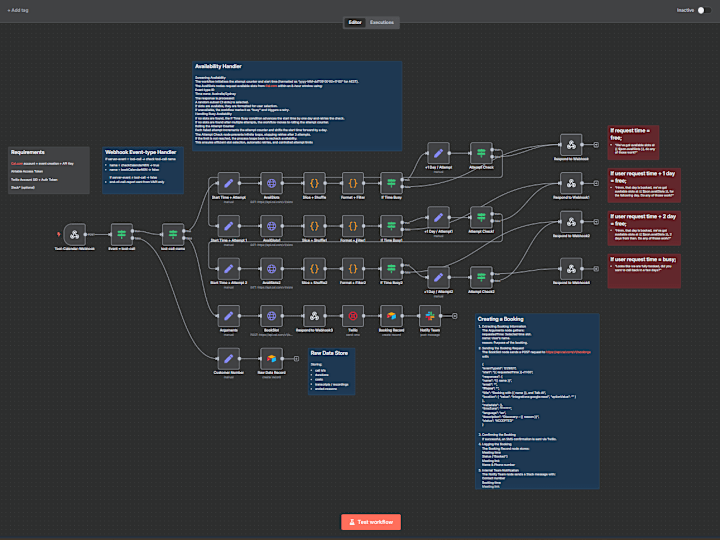Click the Test workflow button
This screenshot has width=720, height=540.
(371, 522)
